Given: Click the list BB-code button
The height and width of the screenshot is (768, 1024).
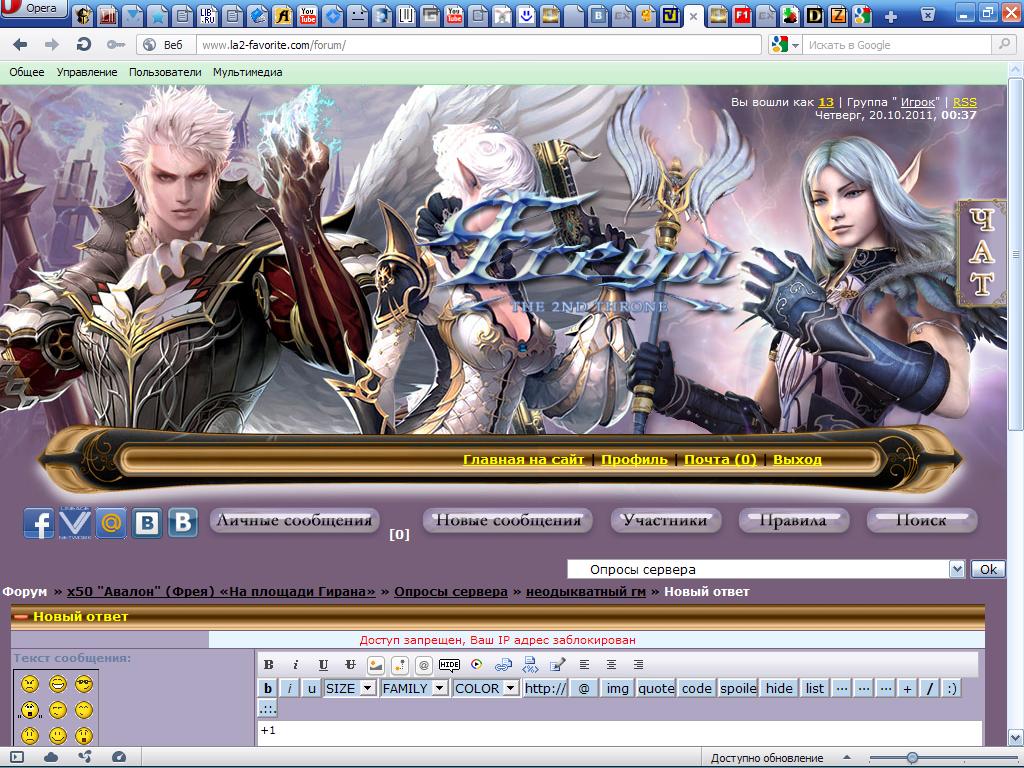Looking at the screenshot, I should click(x=814, y=688).
